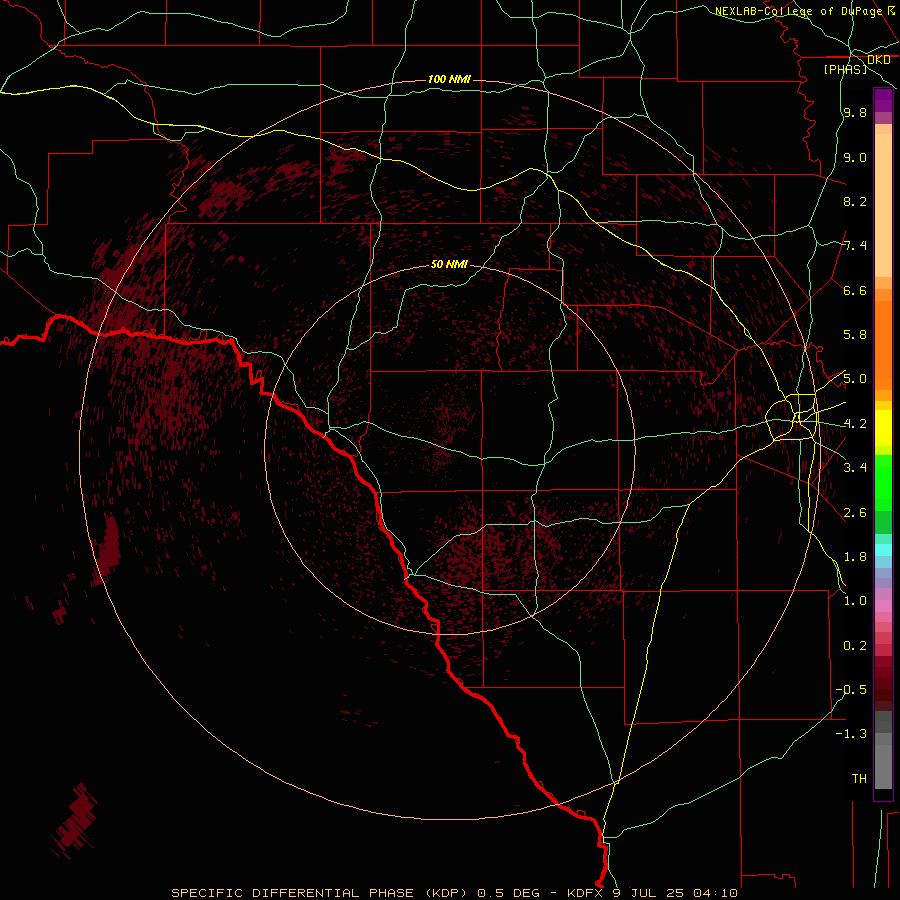Click the orange band of the color bar

tap(883, 346)
